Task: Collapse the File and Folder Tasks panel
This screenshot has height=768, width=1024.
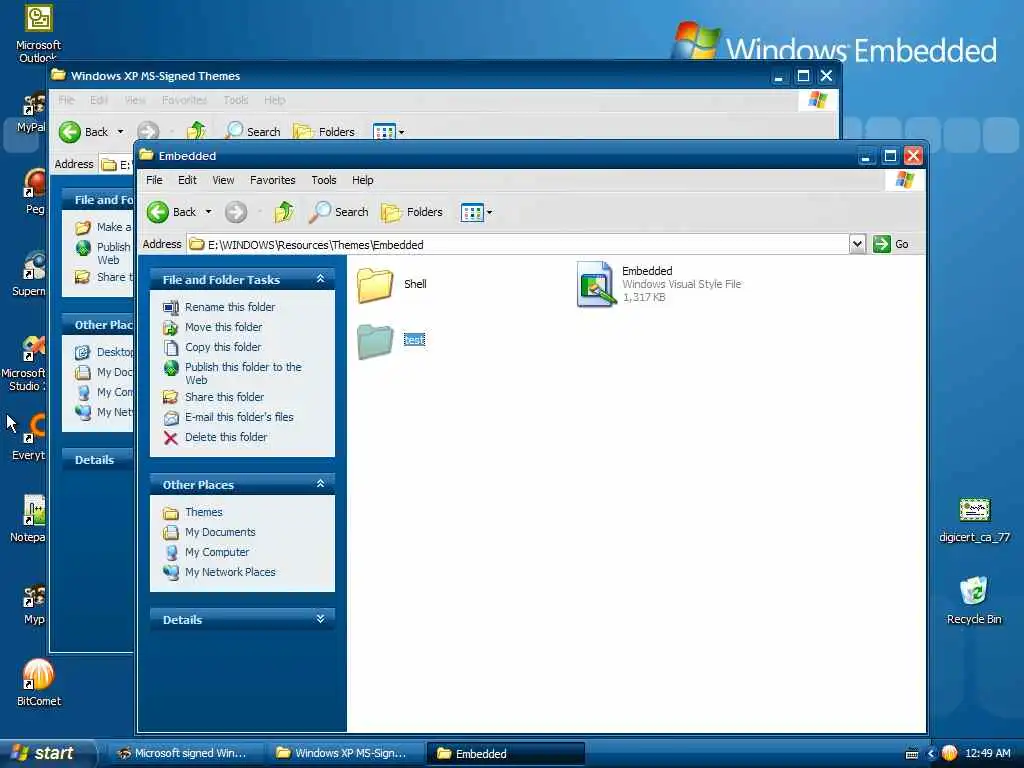Action: (x=320, y=279)
